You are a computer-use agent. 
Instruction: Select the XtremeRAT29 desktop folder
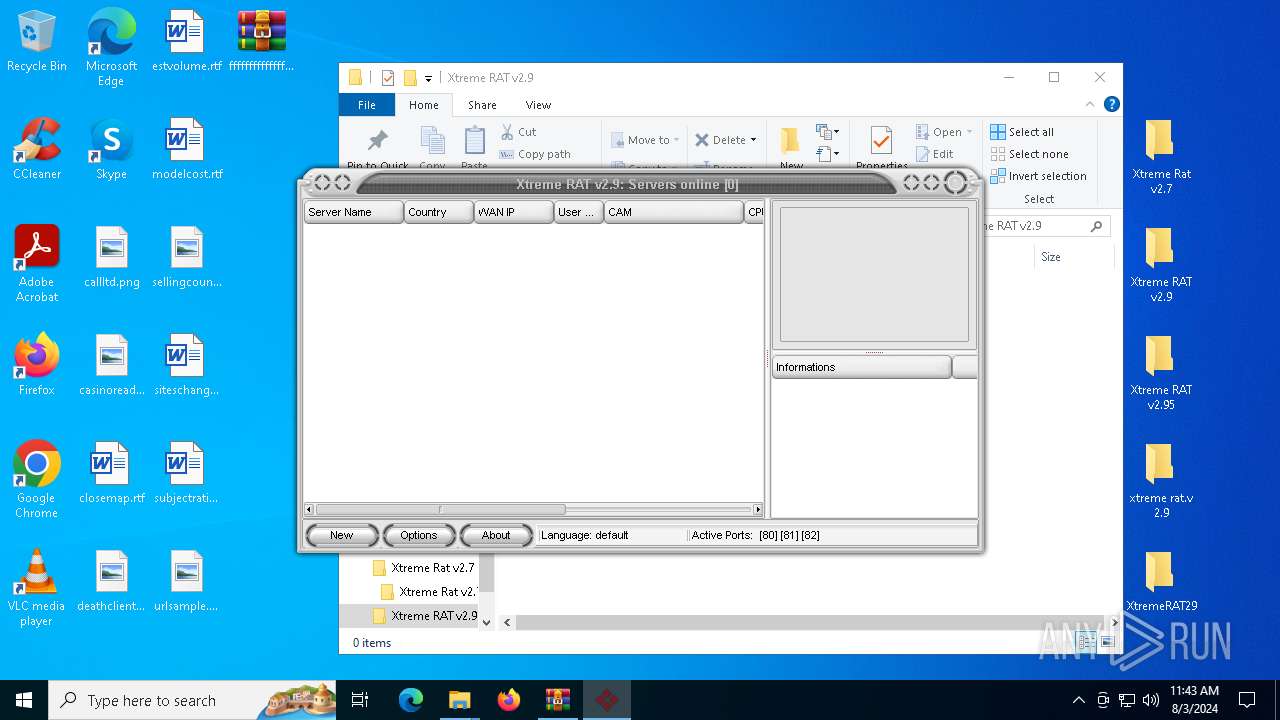pyautogui.click(x=1160, y=582)
